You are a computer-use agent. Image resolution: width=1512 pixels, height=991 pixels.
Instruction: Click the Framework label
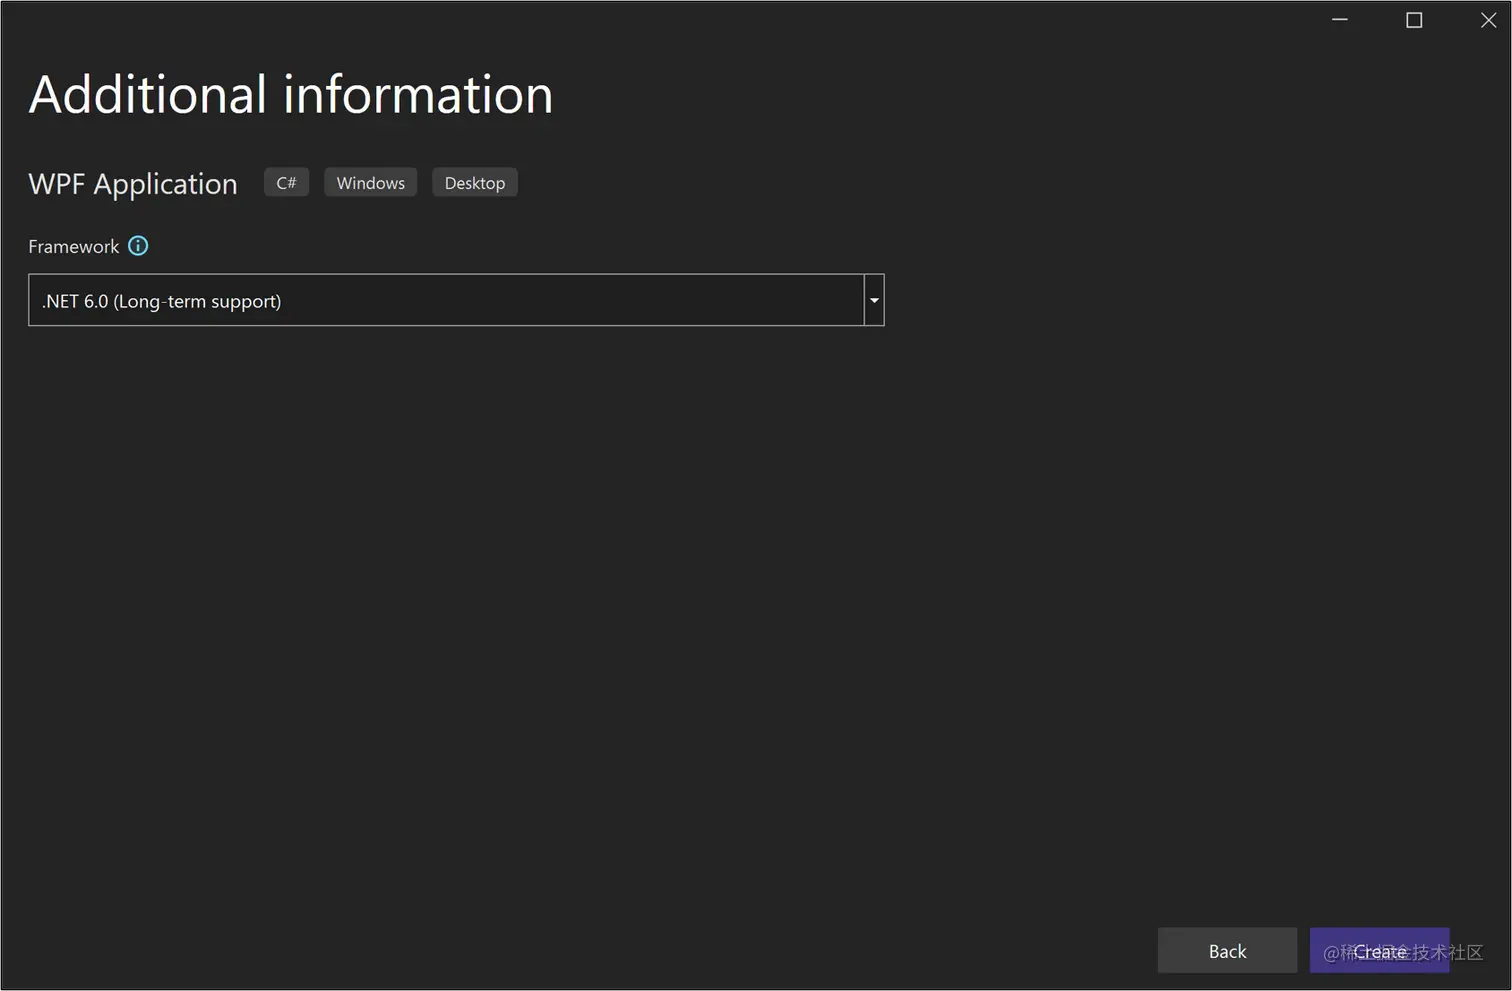pyautogui.click(x=73, y=247)
